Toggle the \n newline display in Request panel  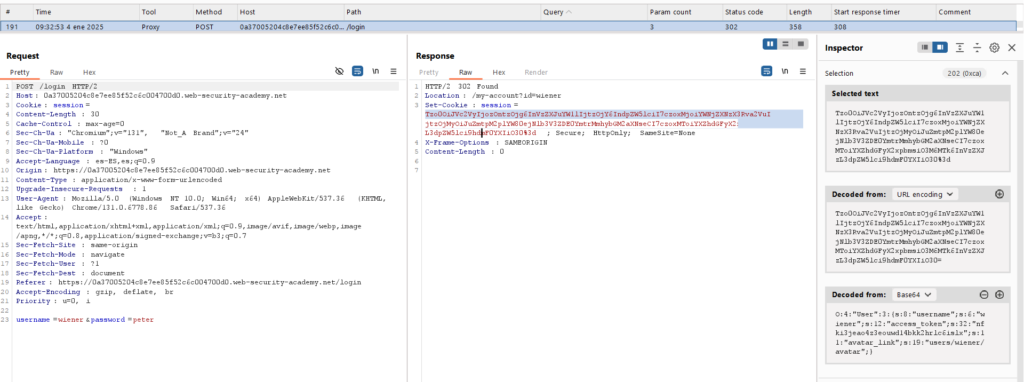pyautogui.click(x=376, y=71)
